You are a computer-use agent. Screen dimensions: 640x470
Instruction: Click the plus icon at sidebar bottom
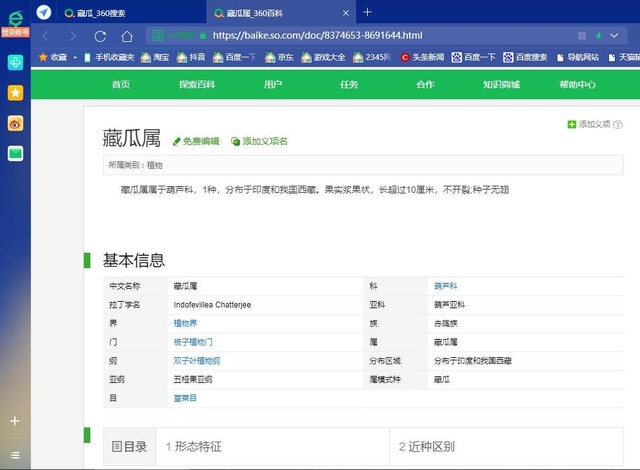point(15,421)
